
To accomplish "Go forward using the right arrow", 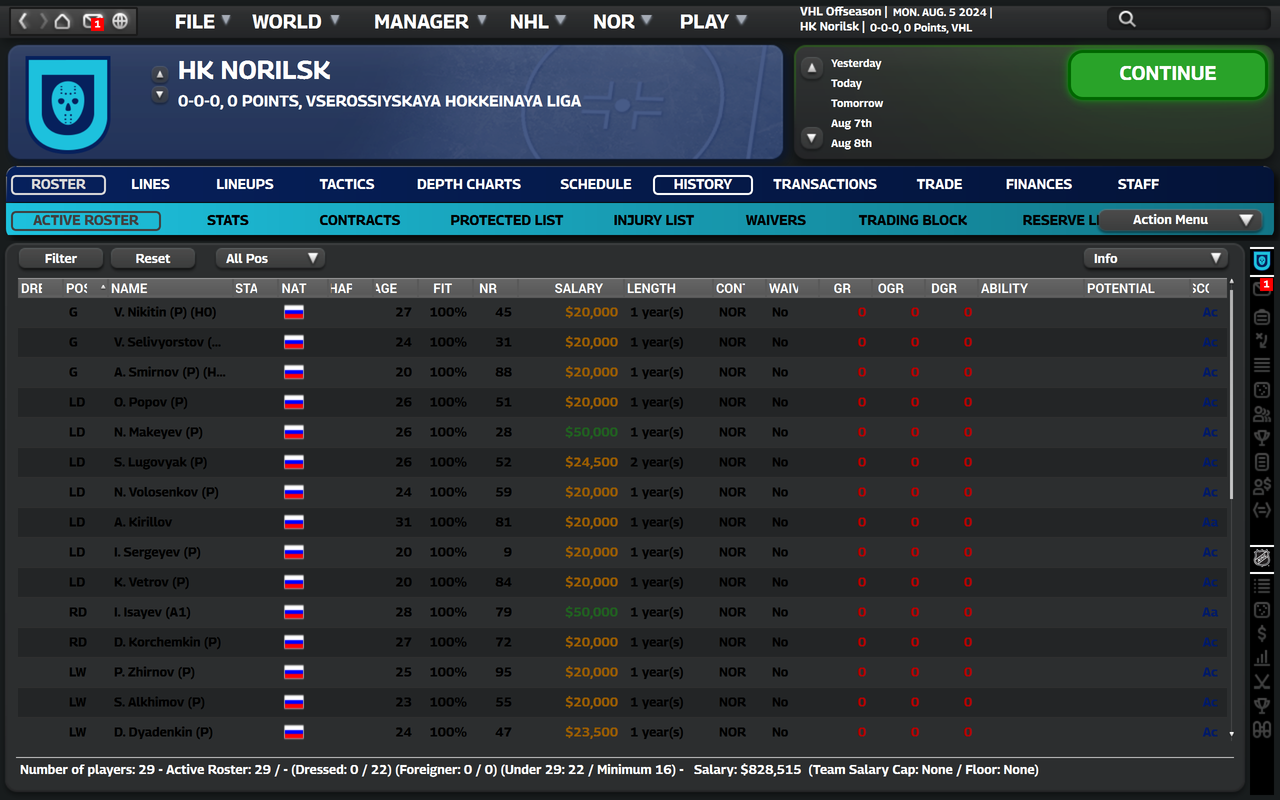I will [43, 20].
